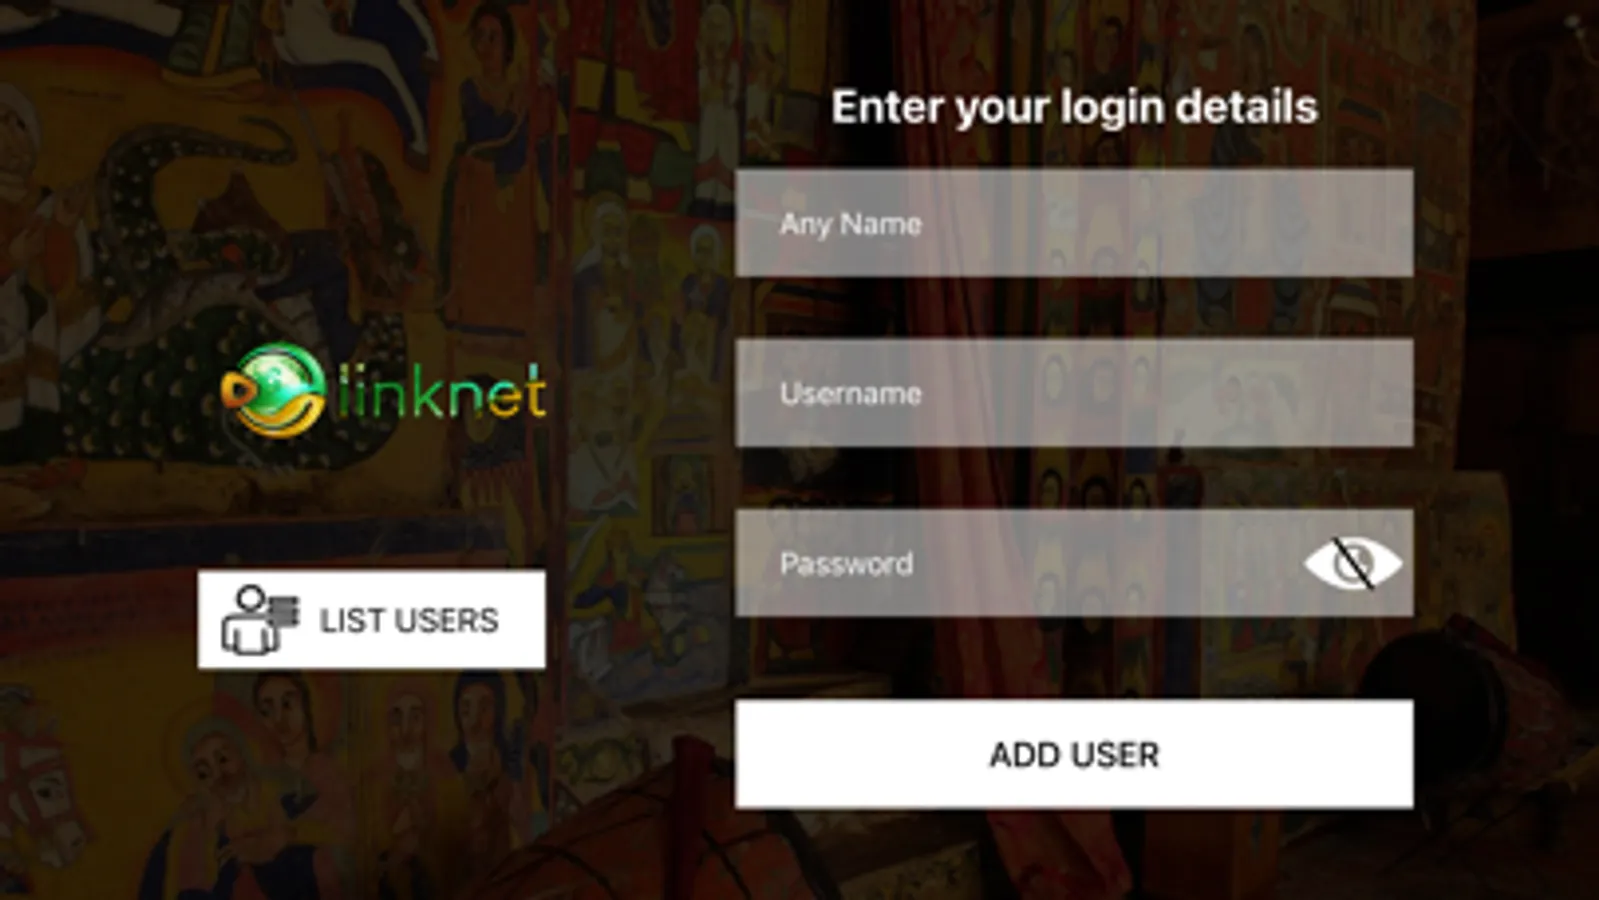Click the user list icon beside LIST USERS

(x=260, y=620)
